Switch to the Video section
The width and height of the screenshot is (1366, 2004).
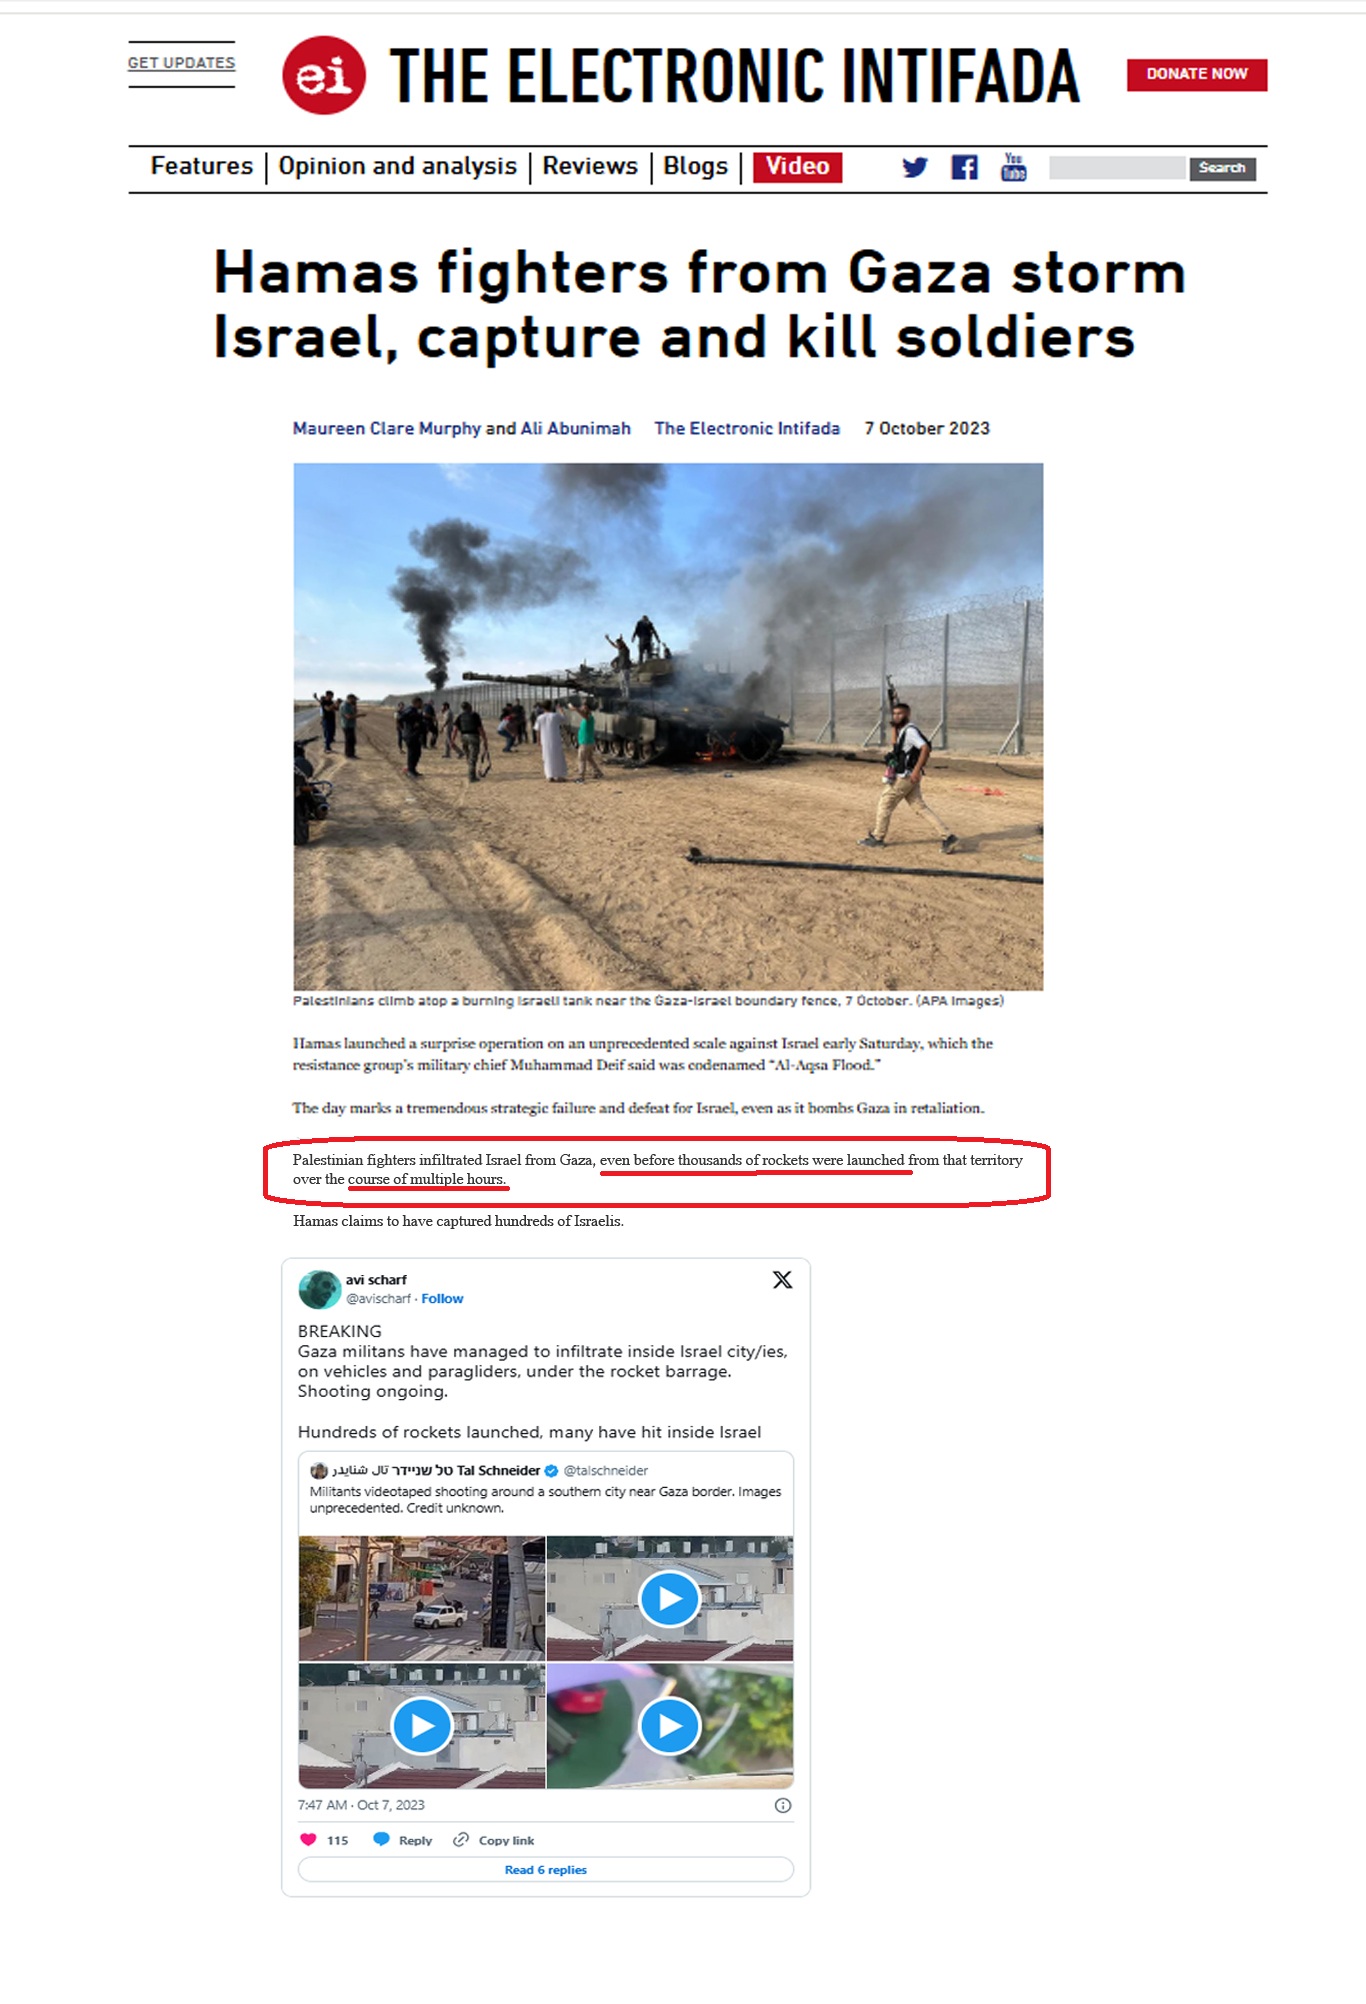pos(797,167)
